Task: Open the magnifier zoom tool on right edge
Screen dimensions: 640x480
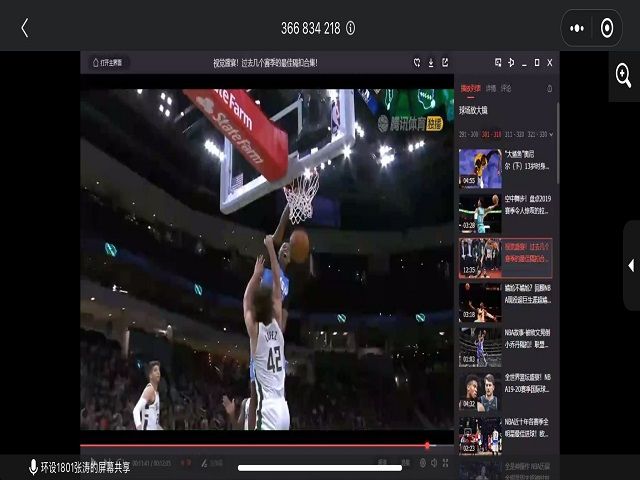Action: tap(622, 75)
